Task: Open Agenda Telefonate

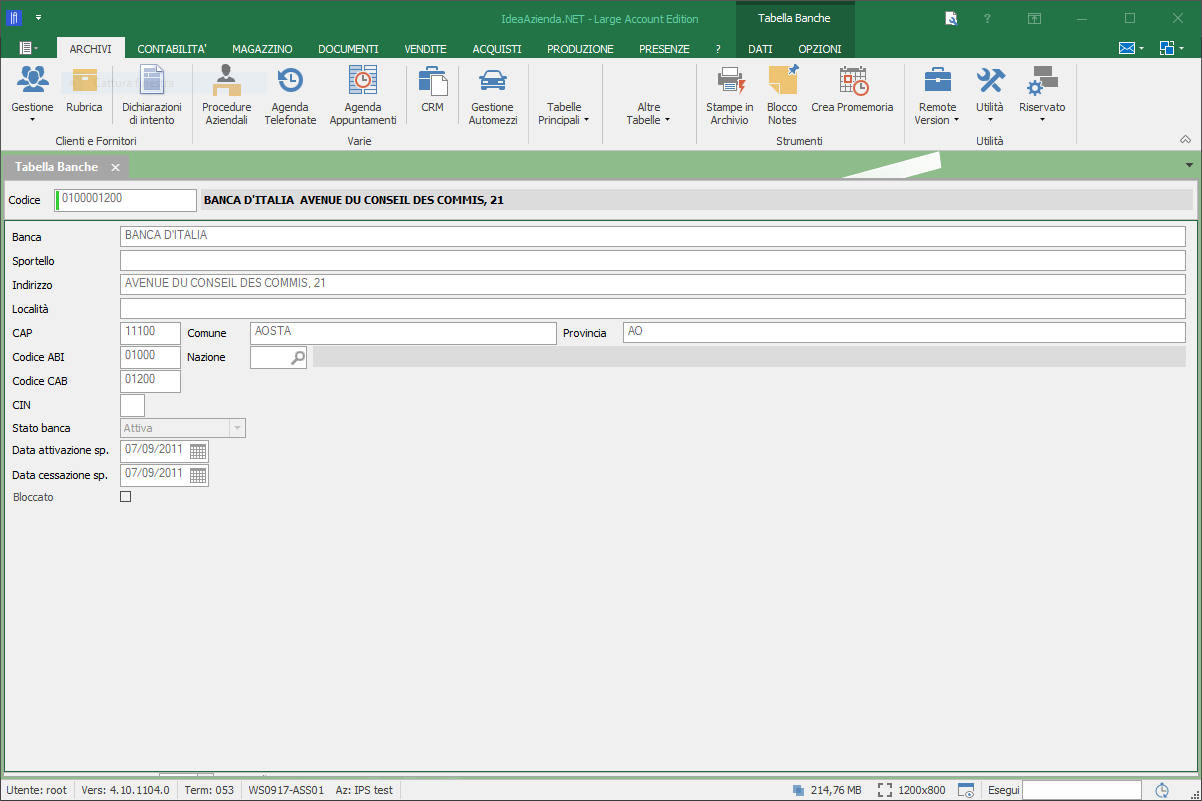Action: tap(290, 95)
